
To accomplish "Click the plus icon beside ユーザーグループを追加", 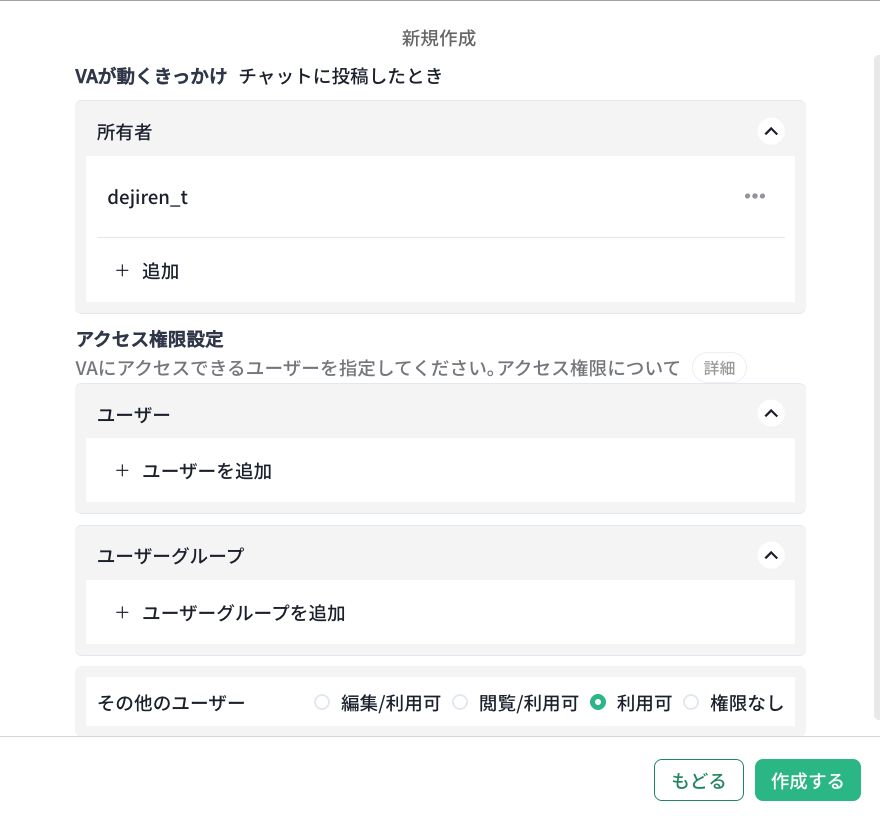I will point(122,612).
